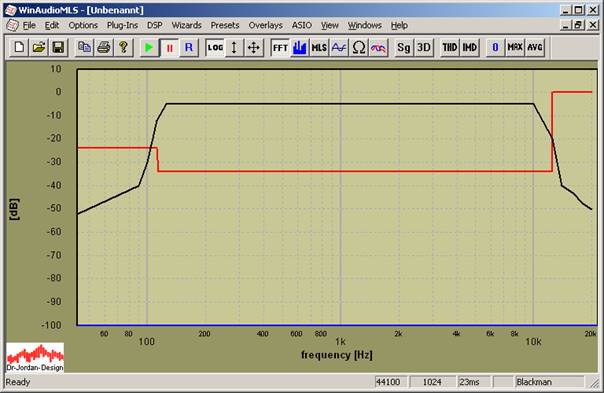Pause measurement with the red pause icon

(169, 48)
